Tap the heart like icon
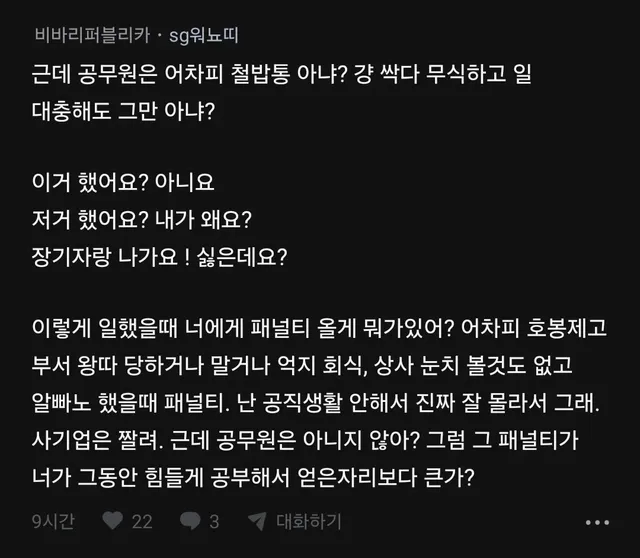This screenshot has width=640, height=558. pyautogui.click(x=113, y=521)
